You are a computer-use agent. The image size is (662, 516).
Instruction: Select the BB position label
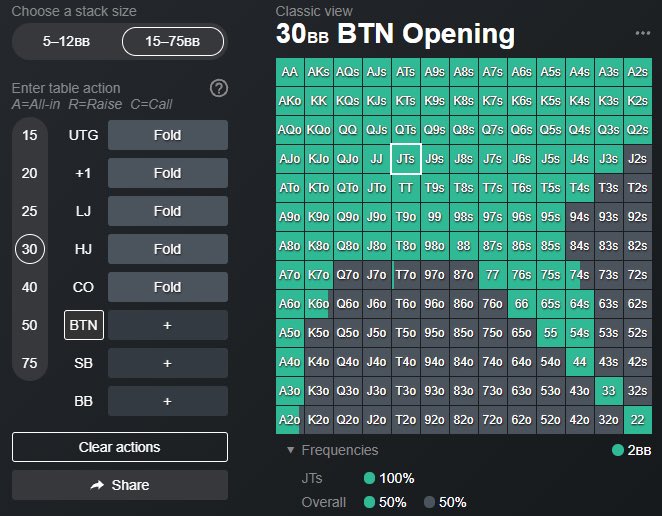[x=84, y=401]
